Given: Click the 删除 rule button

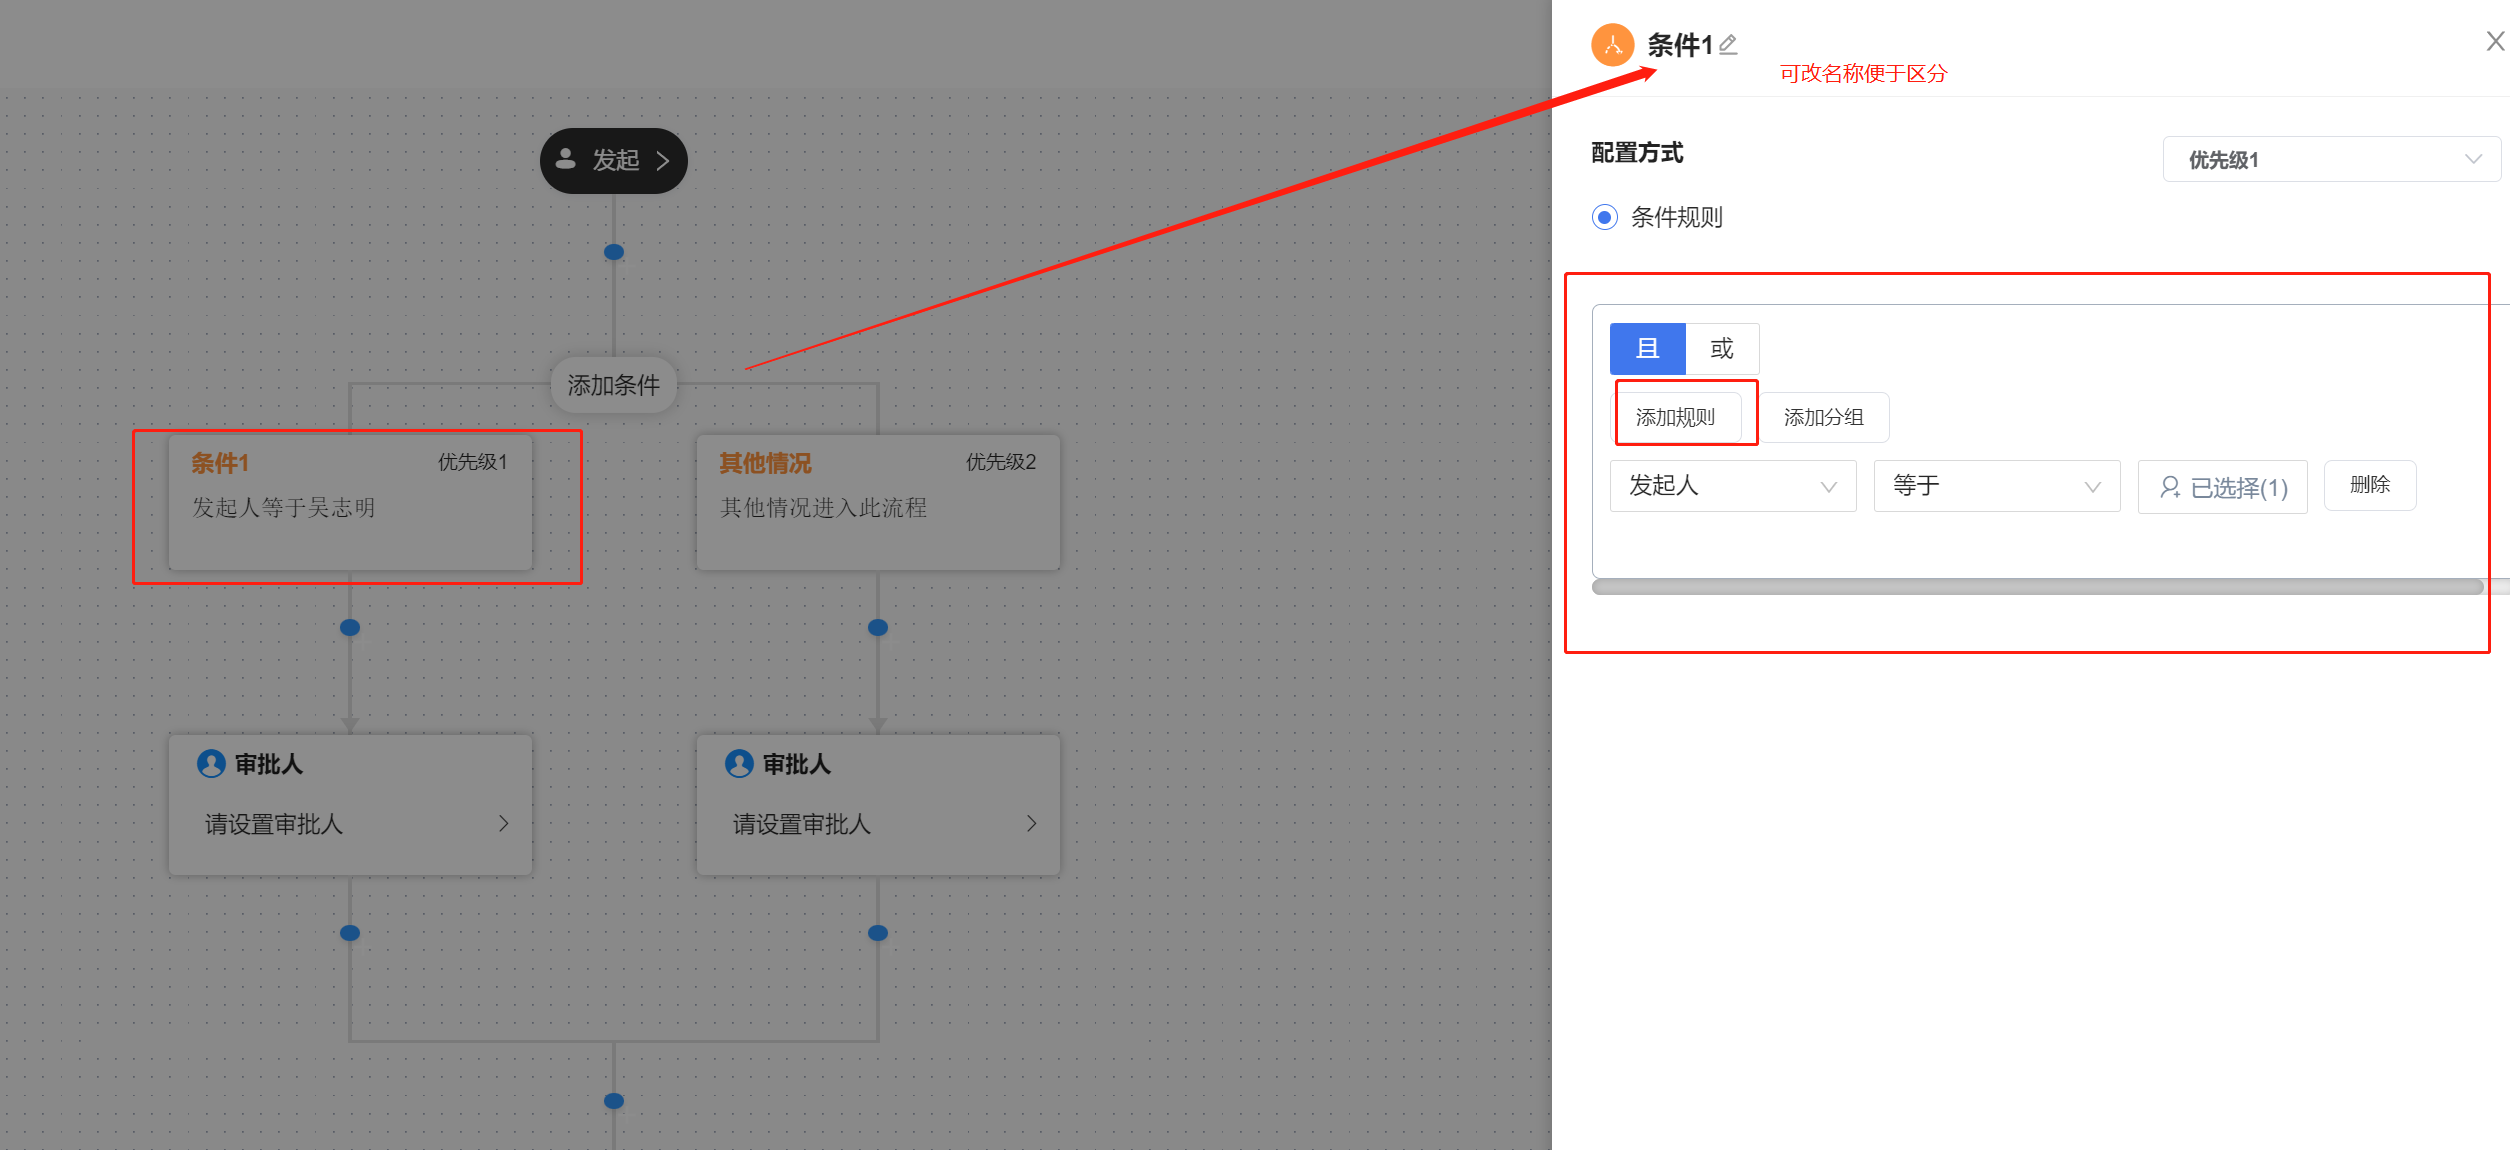Looking at the screenshot, I should tap(2370, 485).
